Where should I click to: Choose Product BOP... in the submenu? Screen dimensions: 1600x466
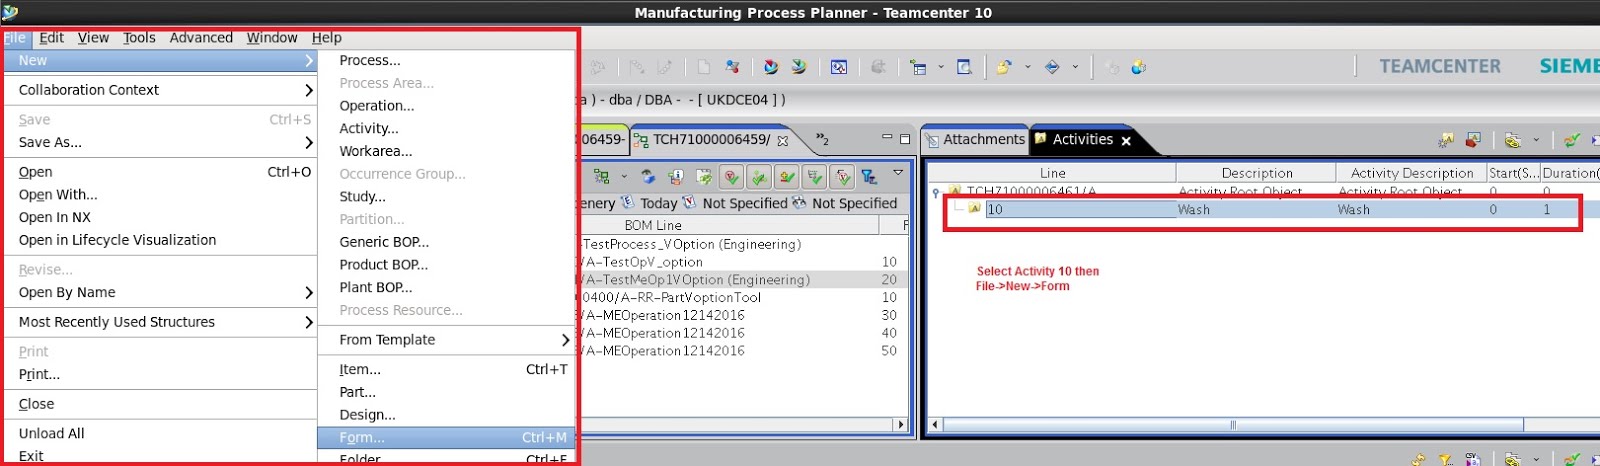click(x=384, y=265)
